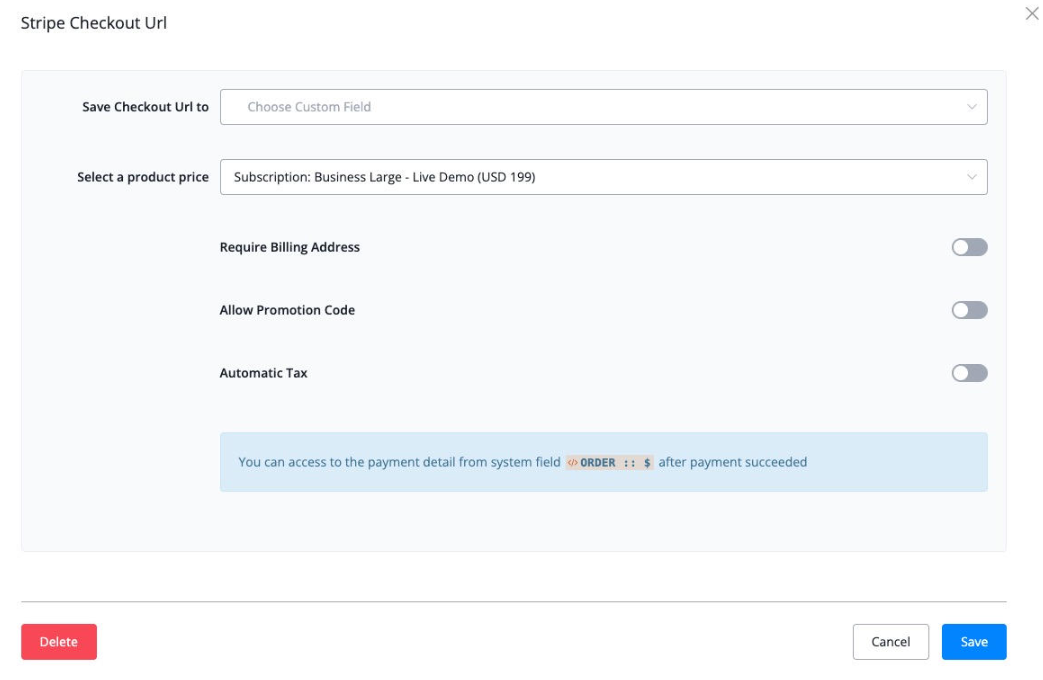Toggle the Automatic Tax switch
This screenshot has height=680, width=1043.
coord(969,373)
